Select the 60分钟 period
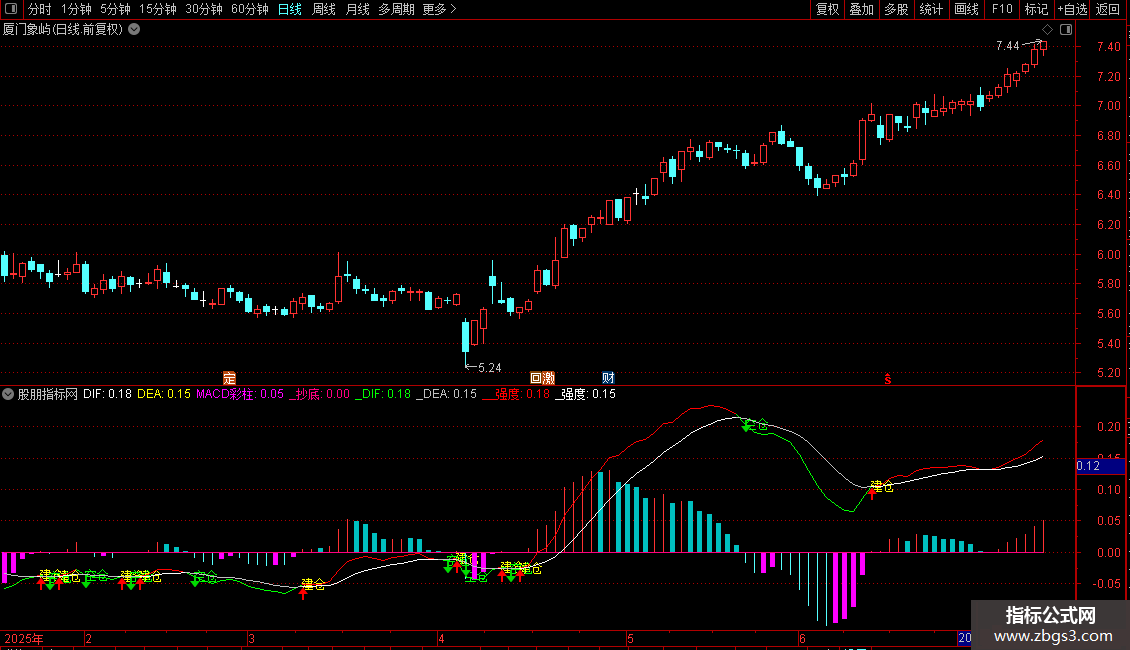Screen dimensions: 1130x650 (x=249, y=9)
